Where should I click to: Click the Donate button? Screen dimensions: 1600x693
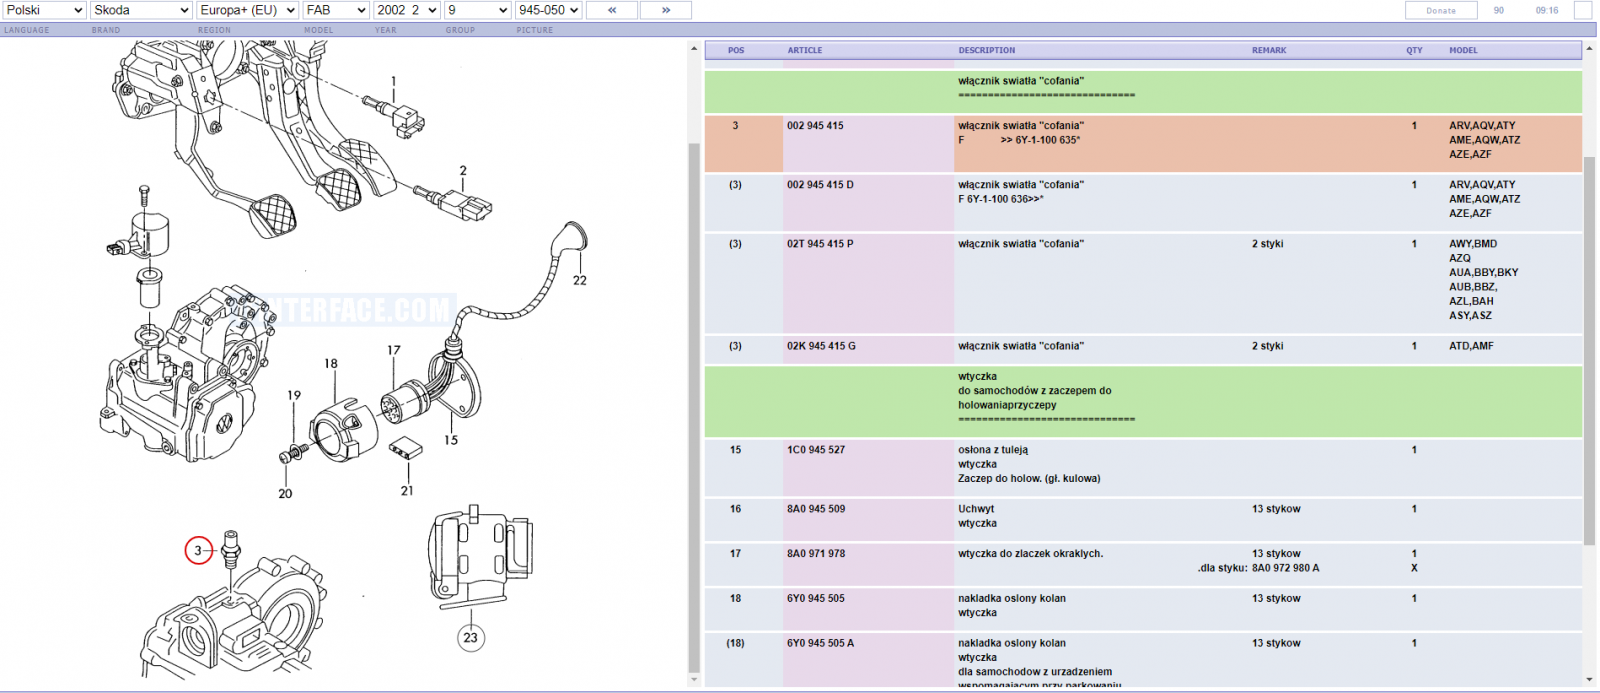[x=1441, y=10]
